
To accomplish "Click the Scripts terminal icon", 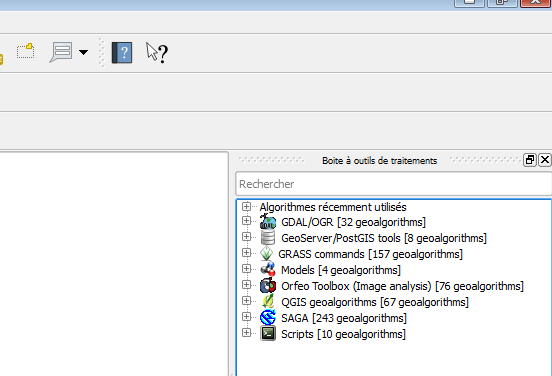I will pyautogui.click(x=268, y=333).
